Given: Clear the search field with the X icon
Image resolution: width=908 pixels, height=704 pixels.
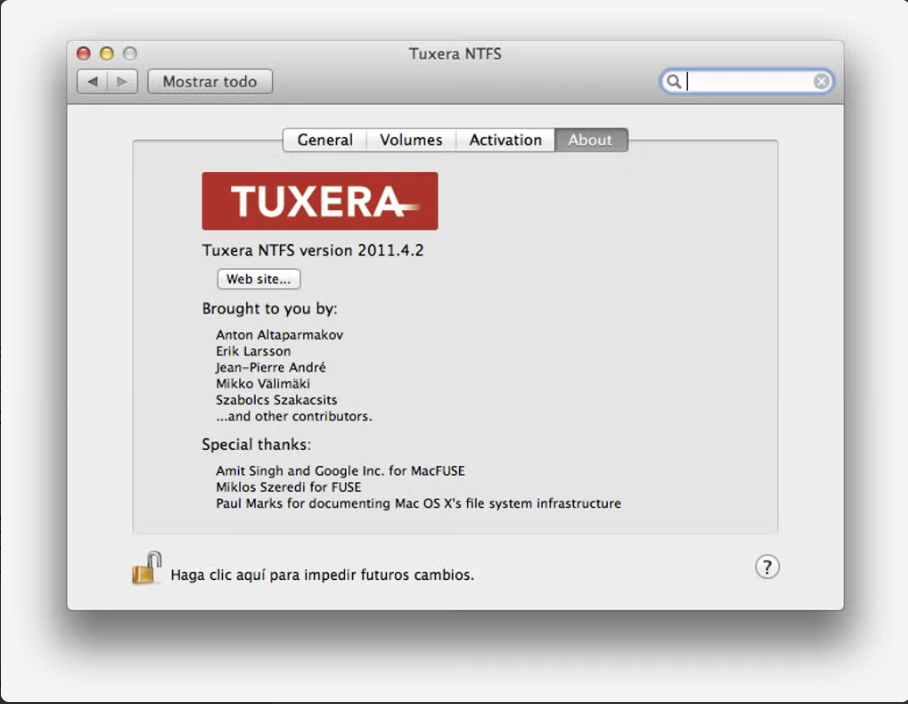Looking at the screenshot, I should coord(821,82).
